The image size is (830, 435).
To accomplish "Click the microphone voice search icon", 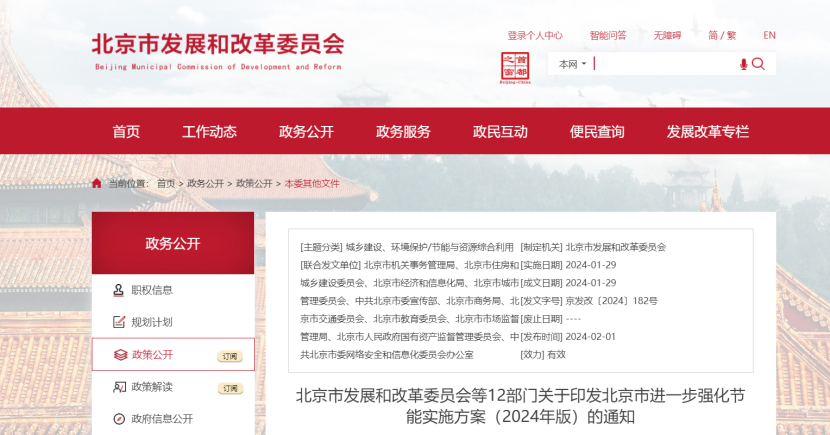I will point(743,64).
